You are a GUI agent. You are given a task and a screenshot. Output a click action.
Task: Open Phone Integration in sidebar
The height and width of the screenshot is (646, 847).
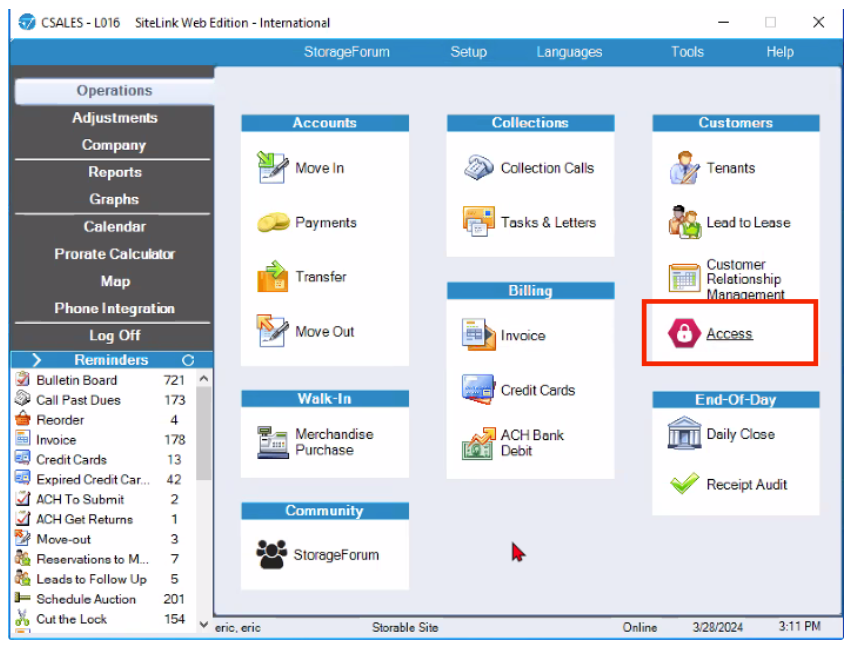click(x=115, y=308)
